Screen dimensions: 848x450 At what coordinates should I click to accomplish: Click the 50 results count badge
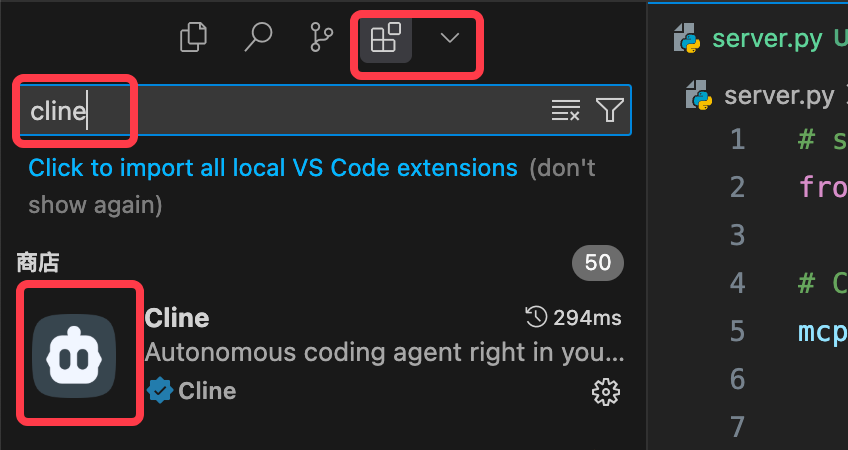tap(598, 263)
